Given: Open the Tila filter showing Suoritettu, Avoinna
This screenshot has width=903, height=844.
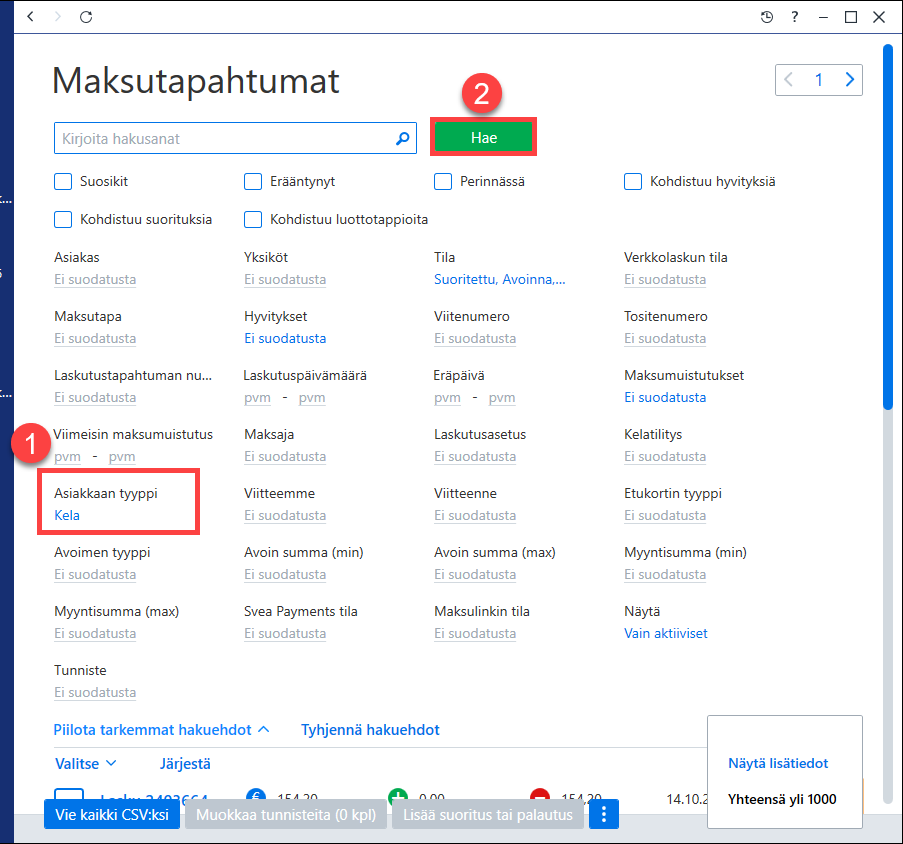Looking at the screenshot, I should point(499,279).
